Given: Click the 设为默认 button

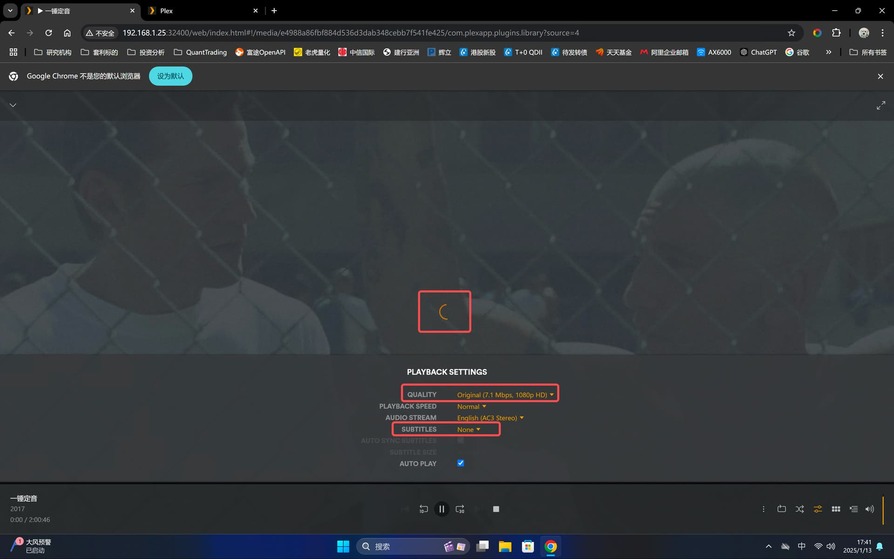Looking at the screenshot, I should coord(170,76).
